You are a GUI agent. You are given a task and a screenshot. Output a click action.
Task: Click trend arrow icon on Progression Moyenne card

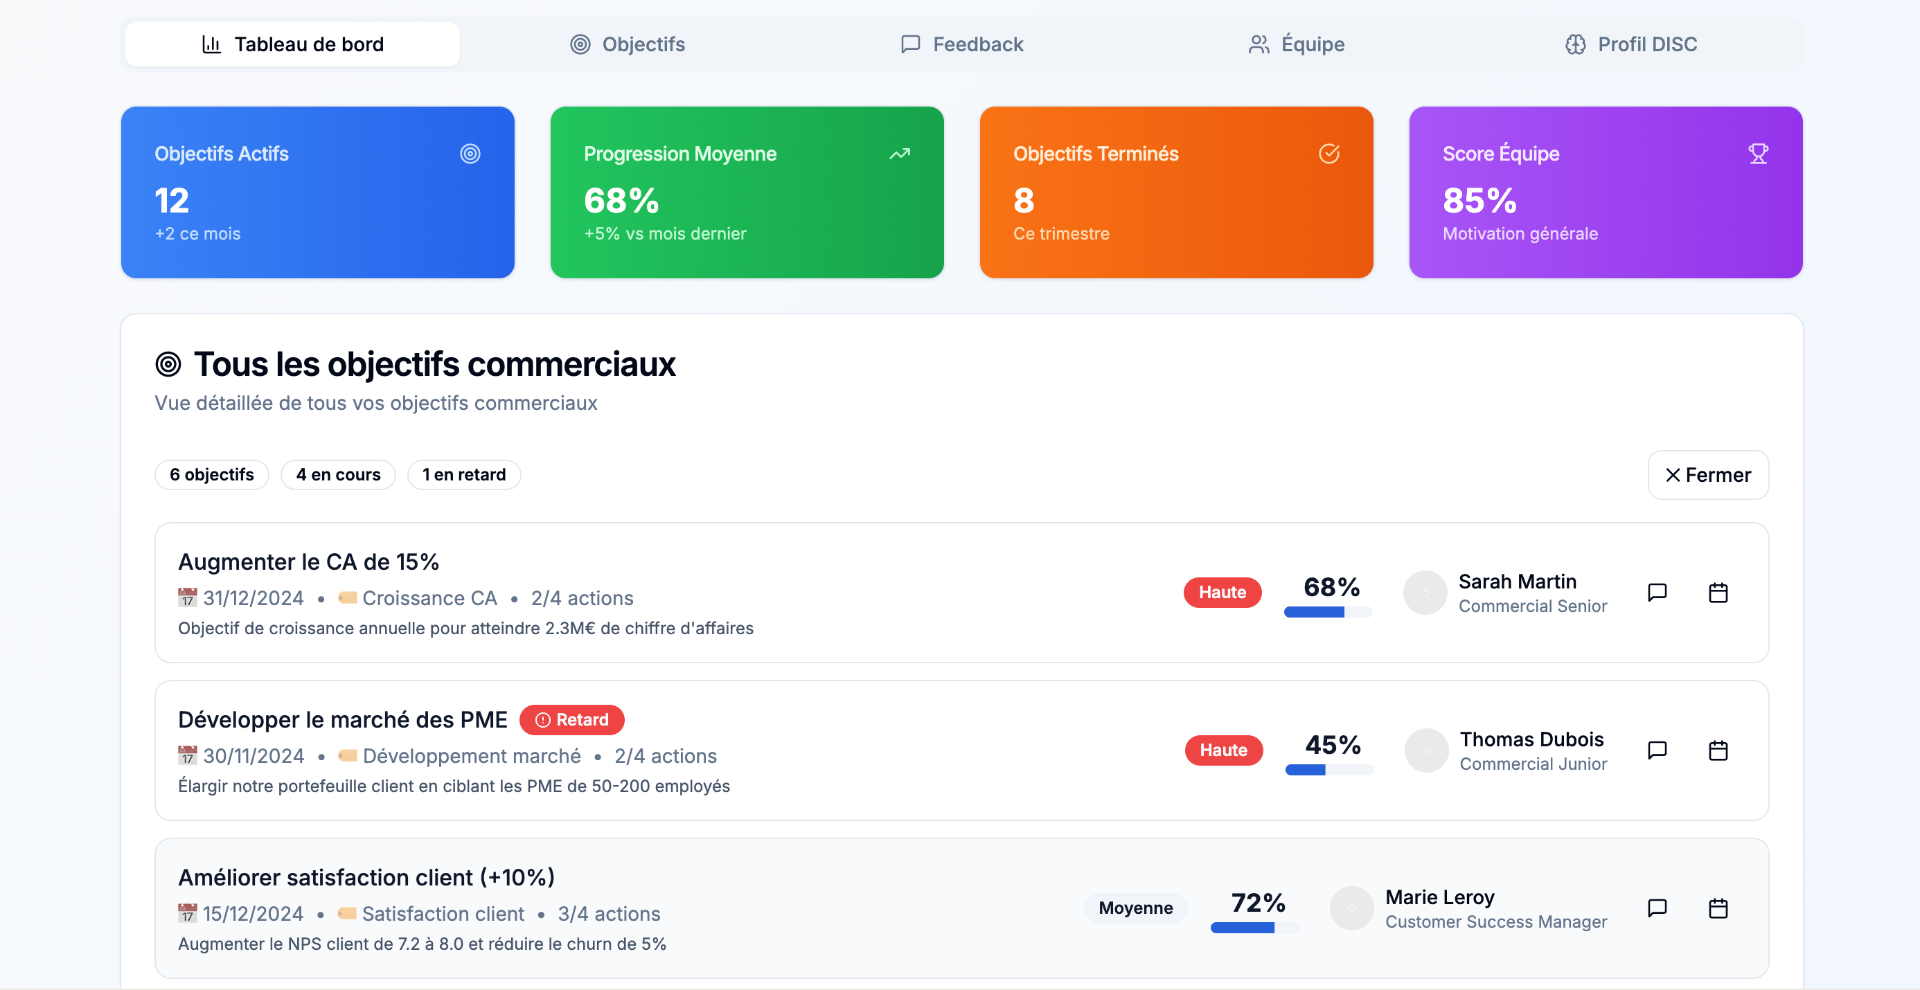[x=900, y=154]
